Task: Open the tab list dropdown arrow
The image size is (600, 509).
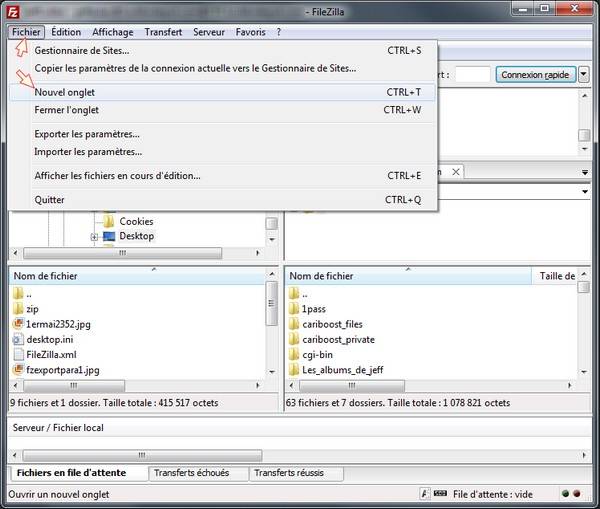Action: point(585,173)
